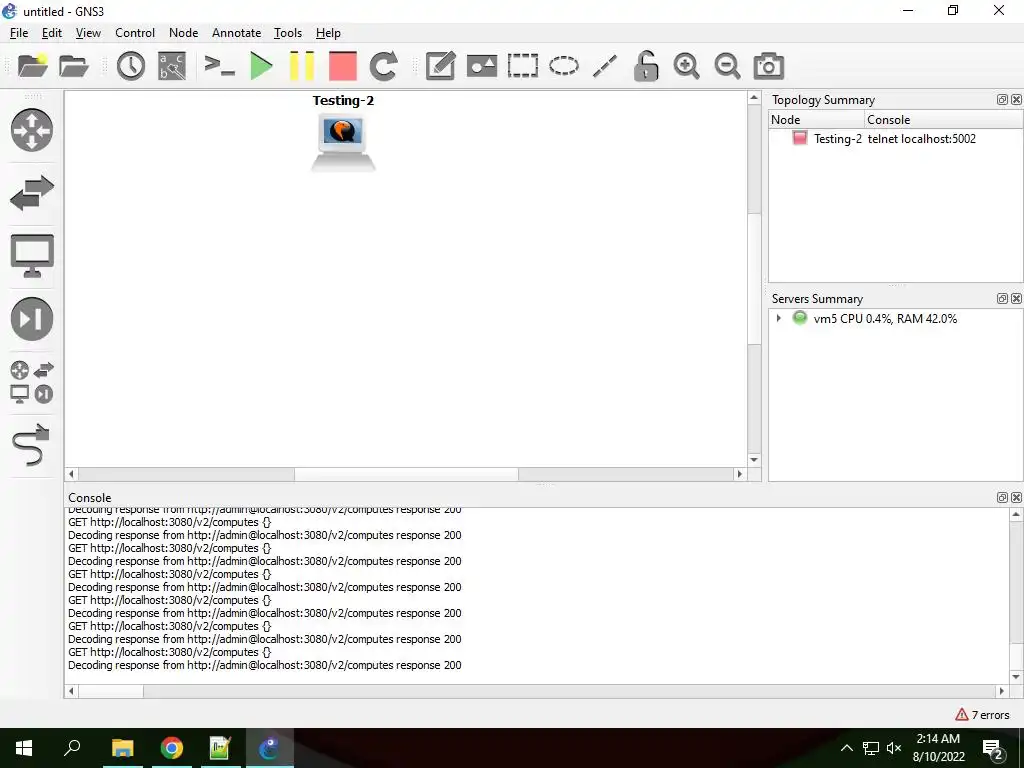
Task: Start all nodes with green play
Action: (x=261, y=66)
